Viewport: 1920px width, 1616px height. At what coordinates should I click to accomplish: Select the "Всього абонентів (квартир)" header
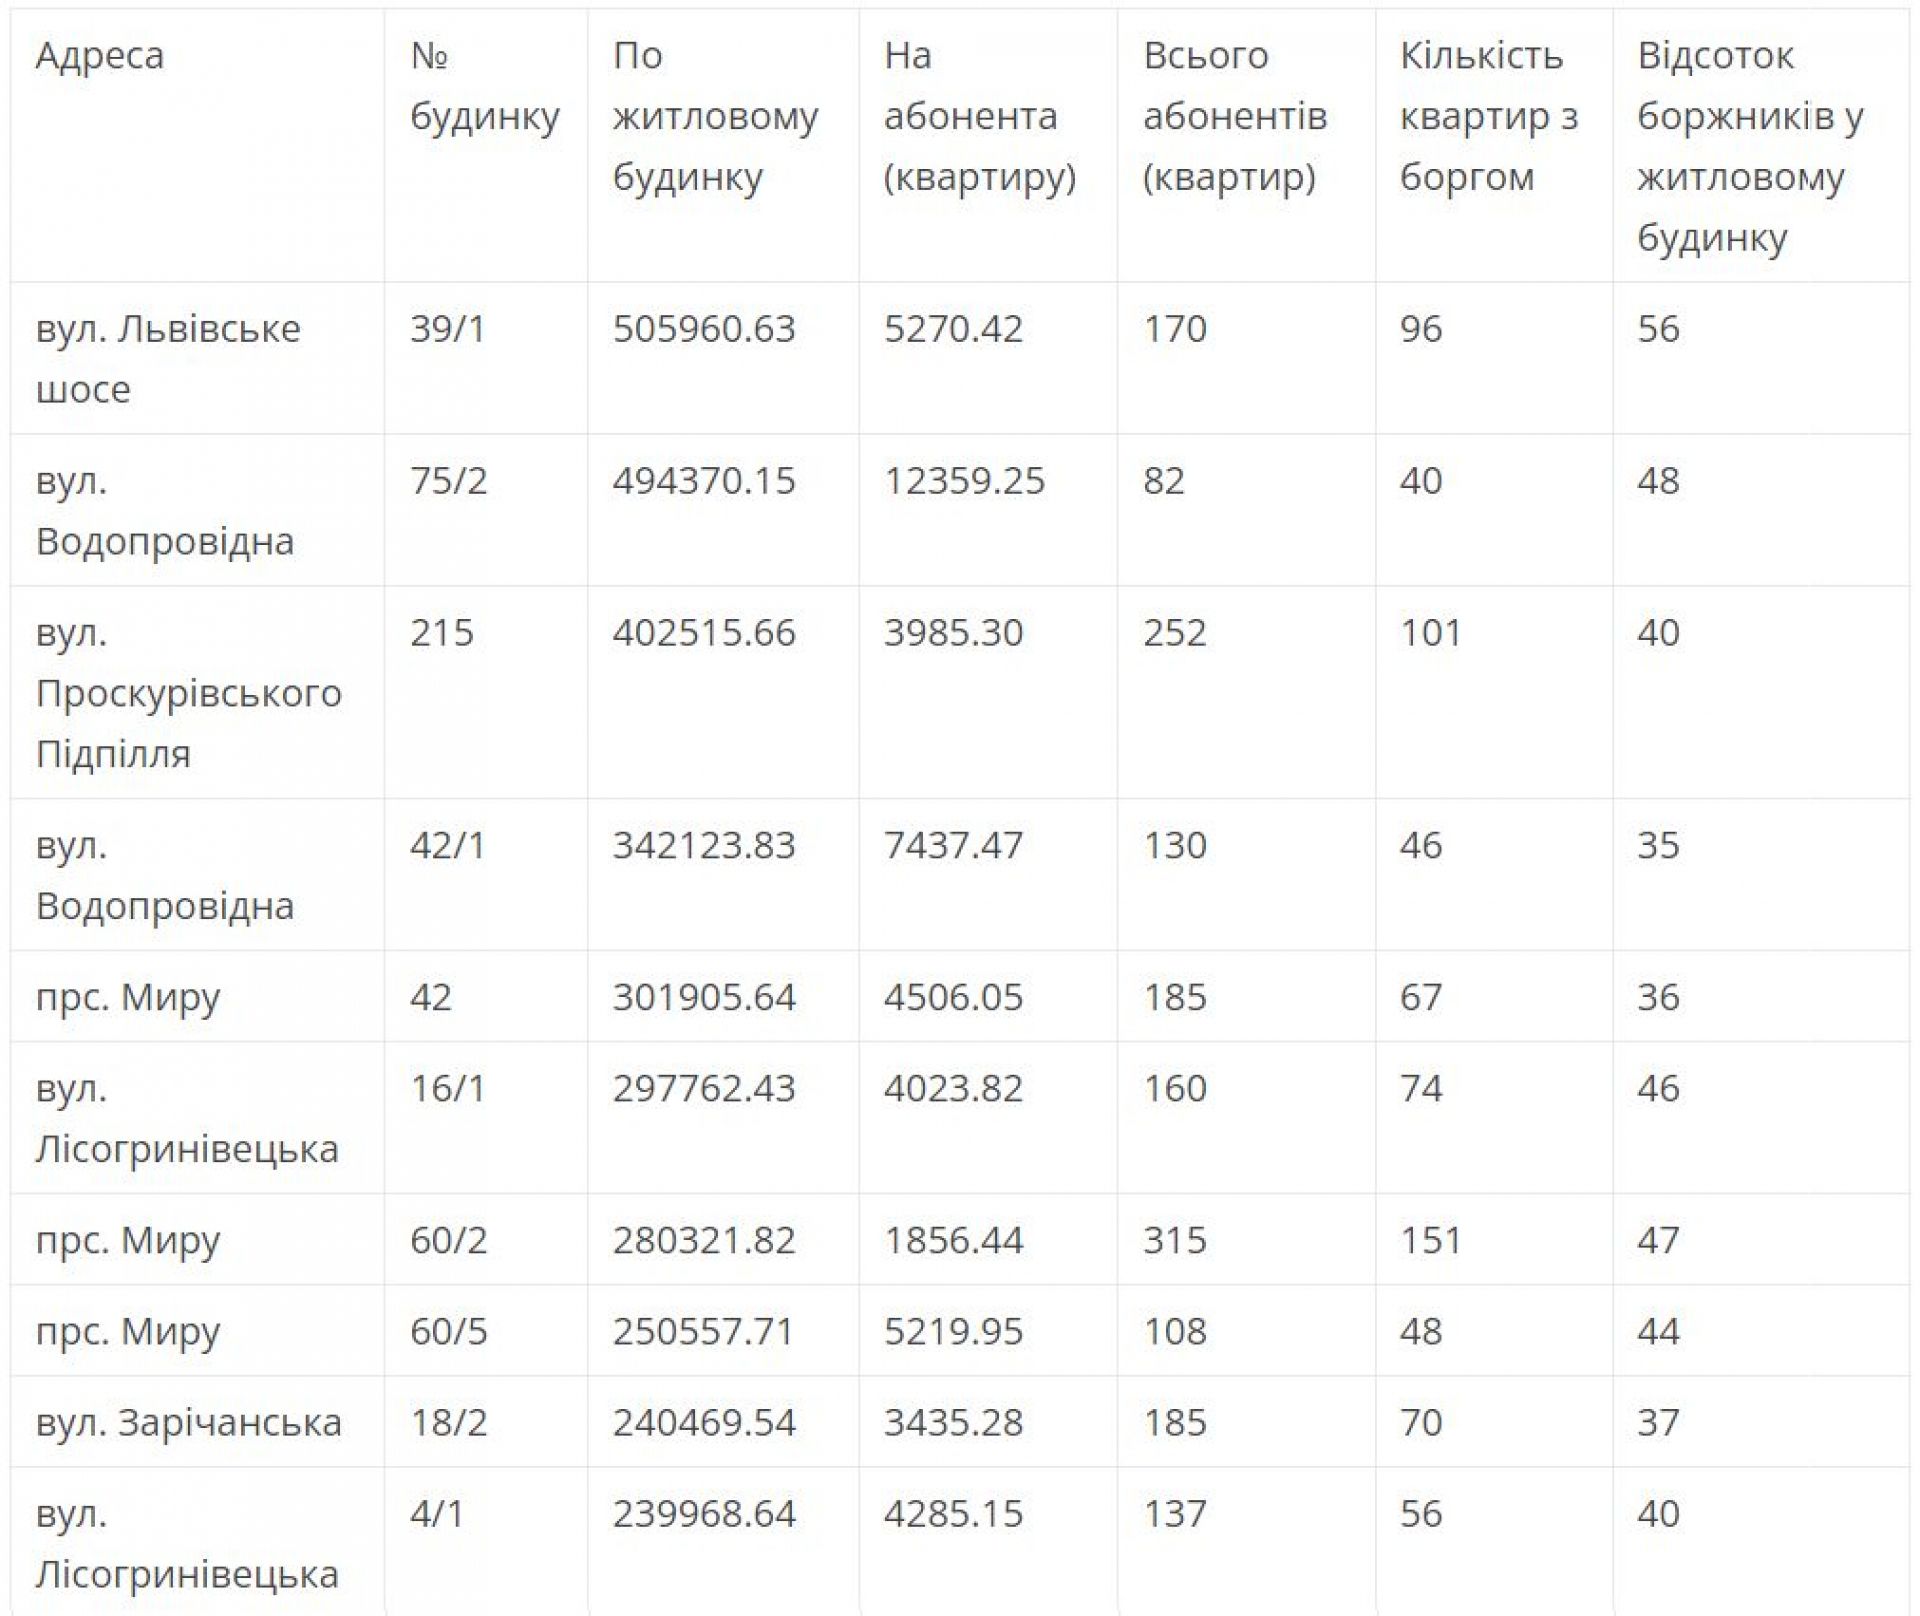(x=1234, y=116)
